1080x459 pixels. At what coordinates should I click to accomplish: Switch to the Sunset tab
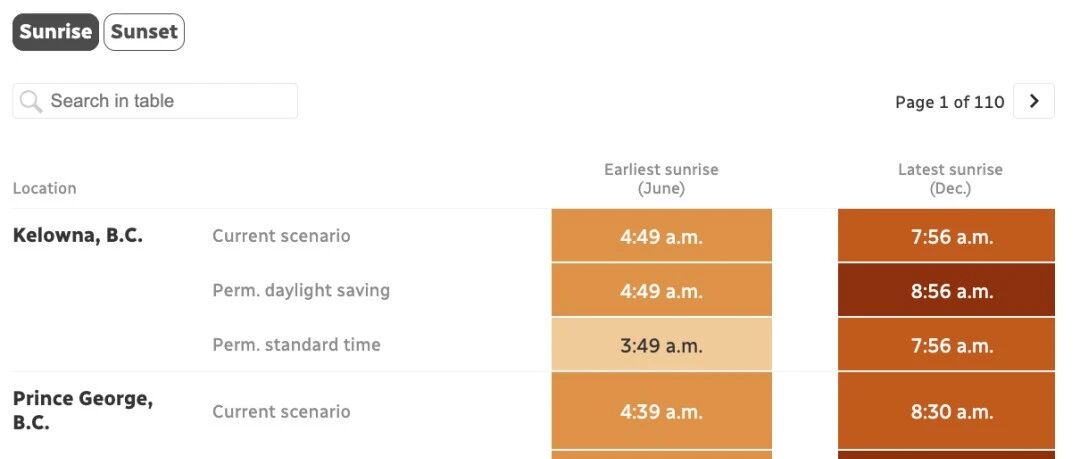click(144, 32)
